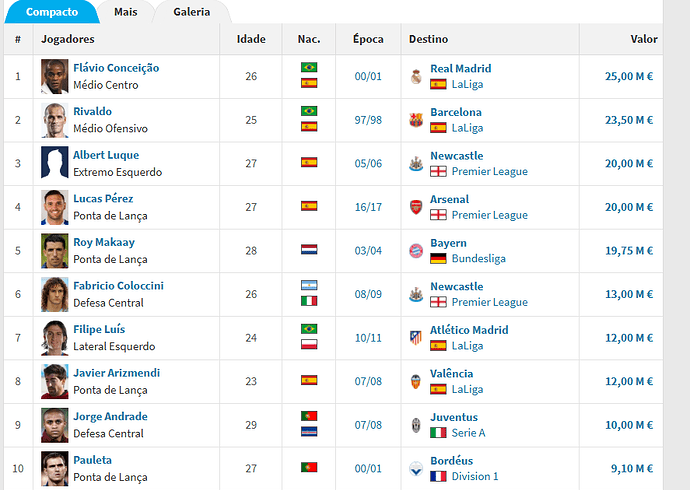The image size is (690, 490).
Task: Click Pauleta's player photo thumbnail
Action: pos(55,468)
